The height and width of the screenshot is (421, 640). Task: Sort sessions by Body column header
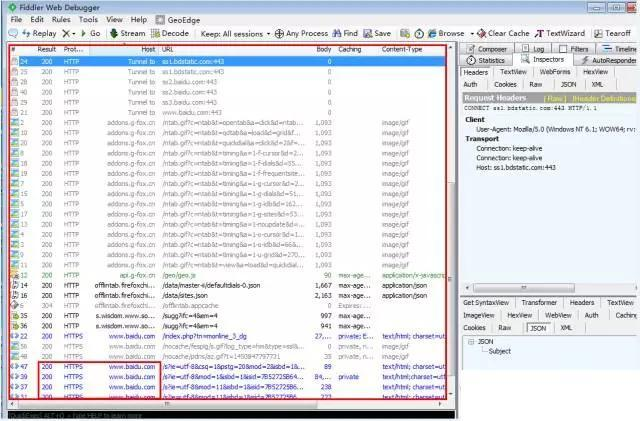[324, 49]
